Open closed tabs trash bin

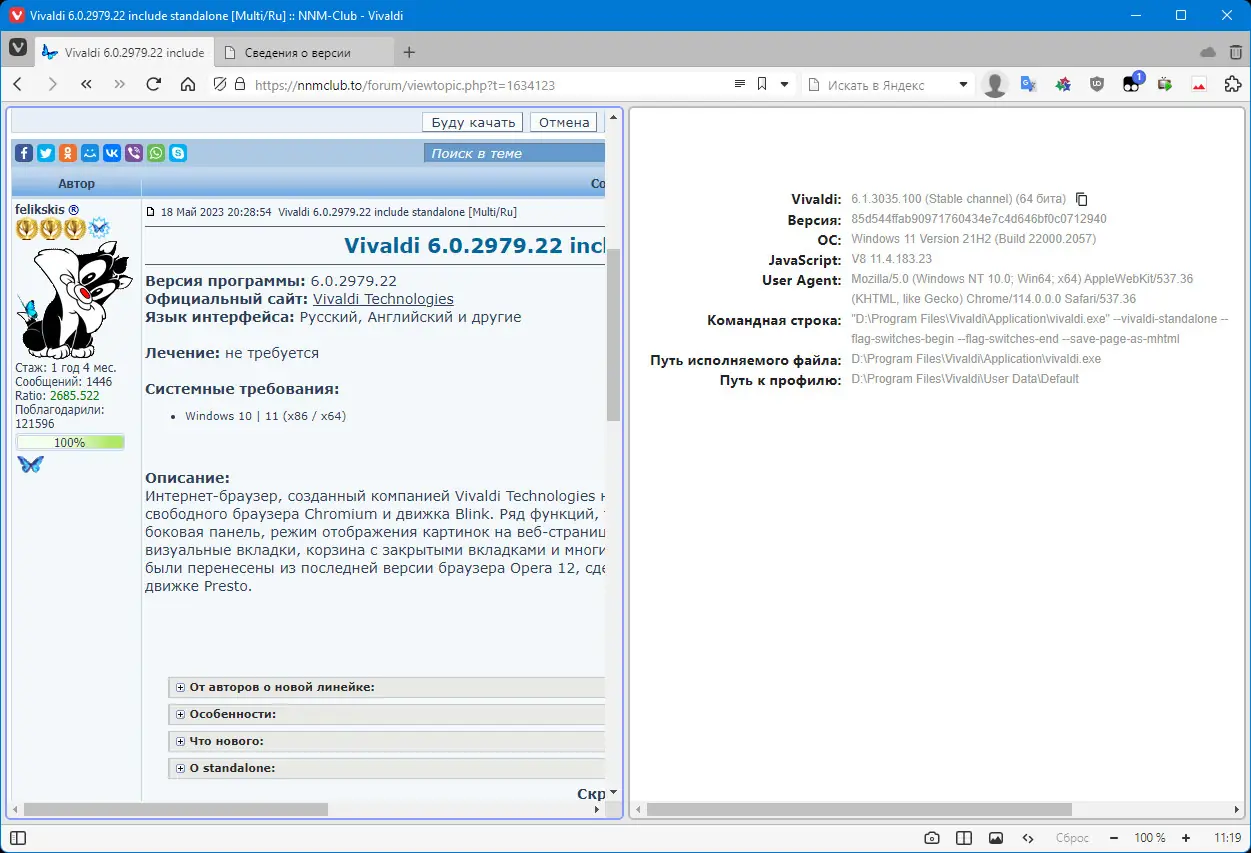click(1237, 52)
